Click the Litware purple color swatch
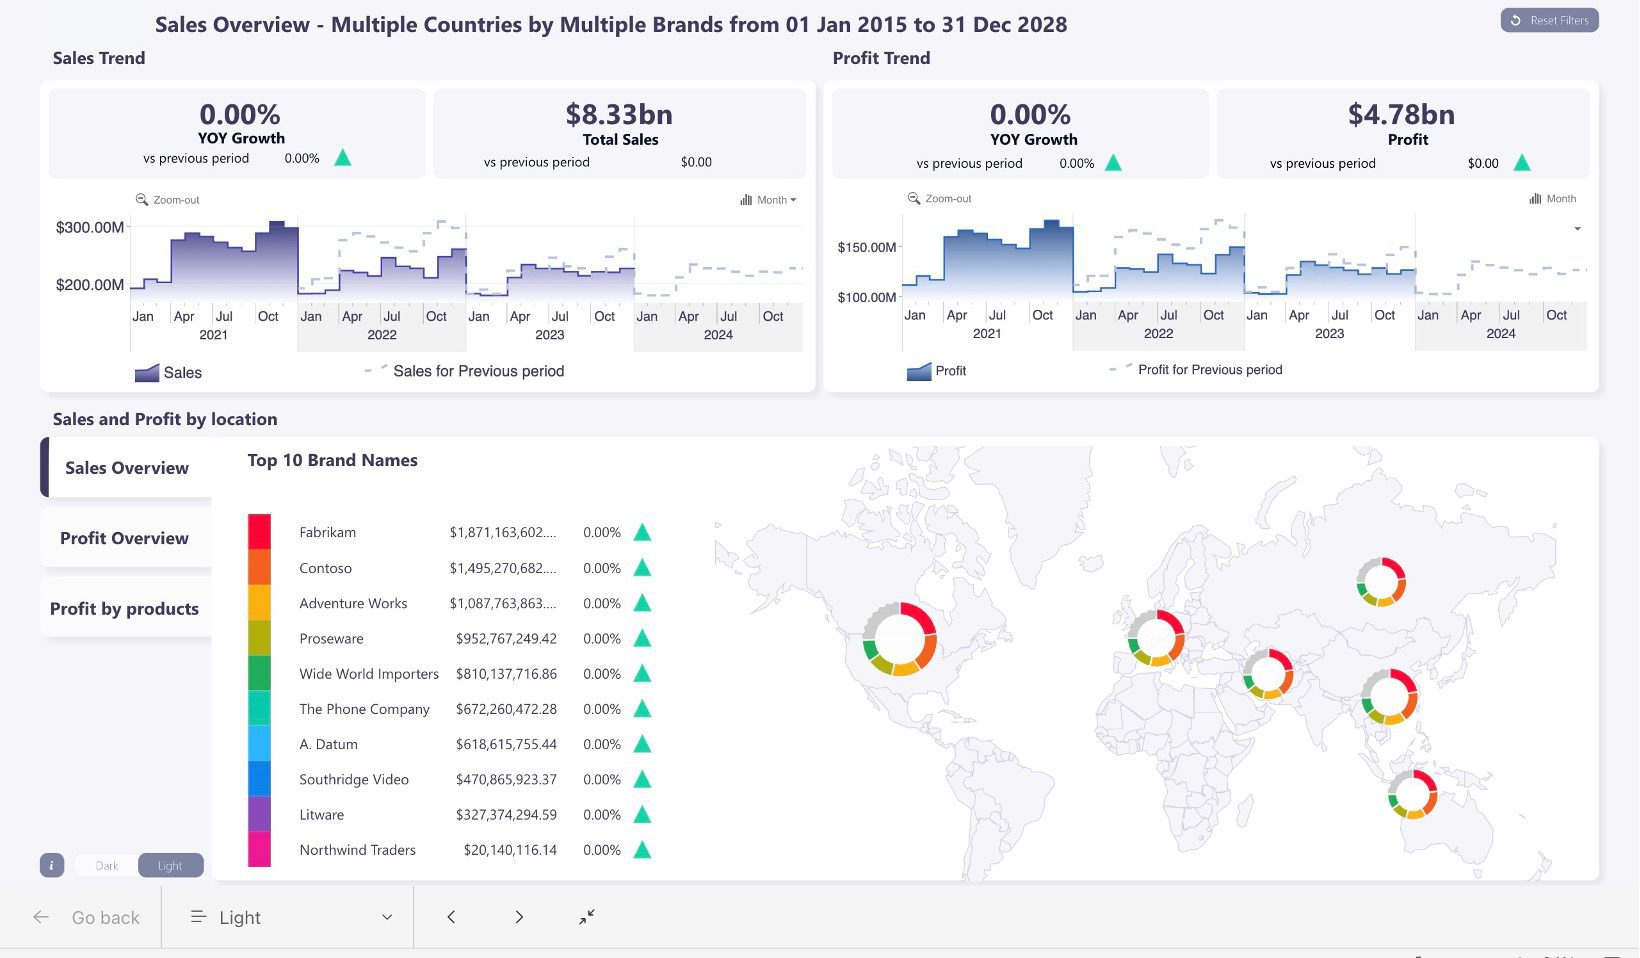 point(259,814)
